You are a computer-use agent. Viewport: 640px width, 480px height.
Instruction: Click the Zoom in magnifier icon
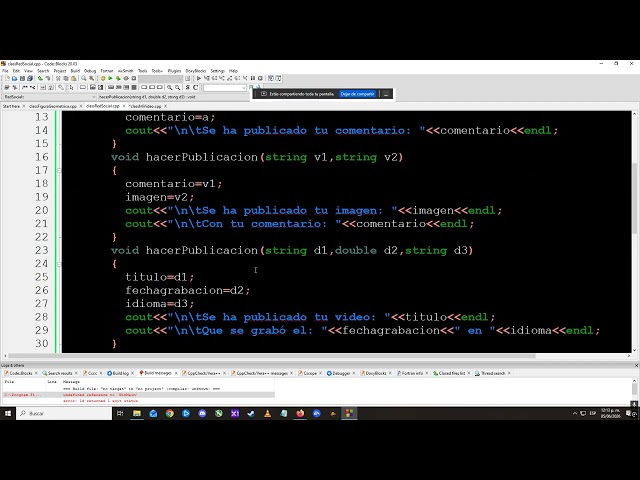tap(169, 87)
